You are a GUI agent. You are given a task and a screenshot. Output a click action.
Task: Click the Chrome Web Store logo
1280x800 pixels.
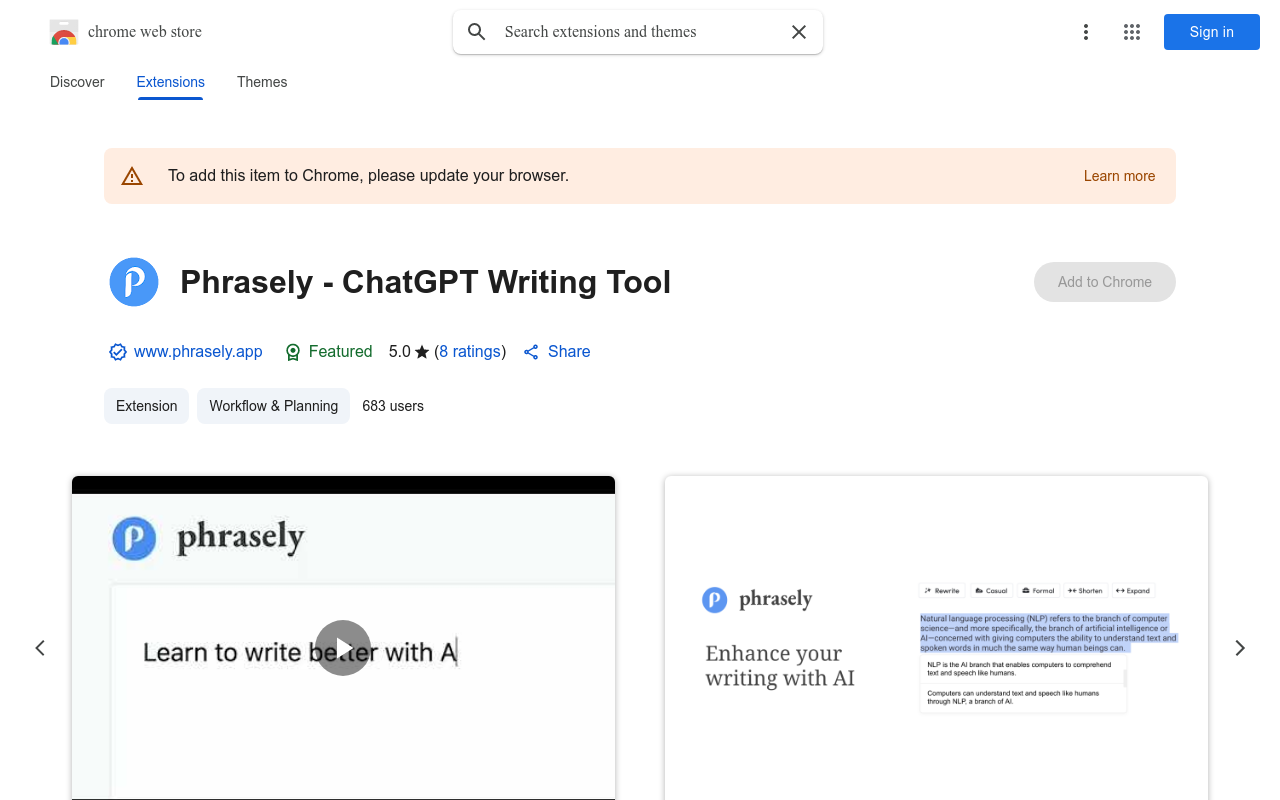coord(64,32)
